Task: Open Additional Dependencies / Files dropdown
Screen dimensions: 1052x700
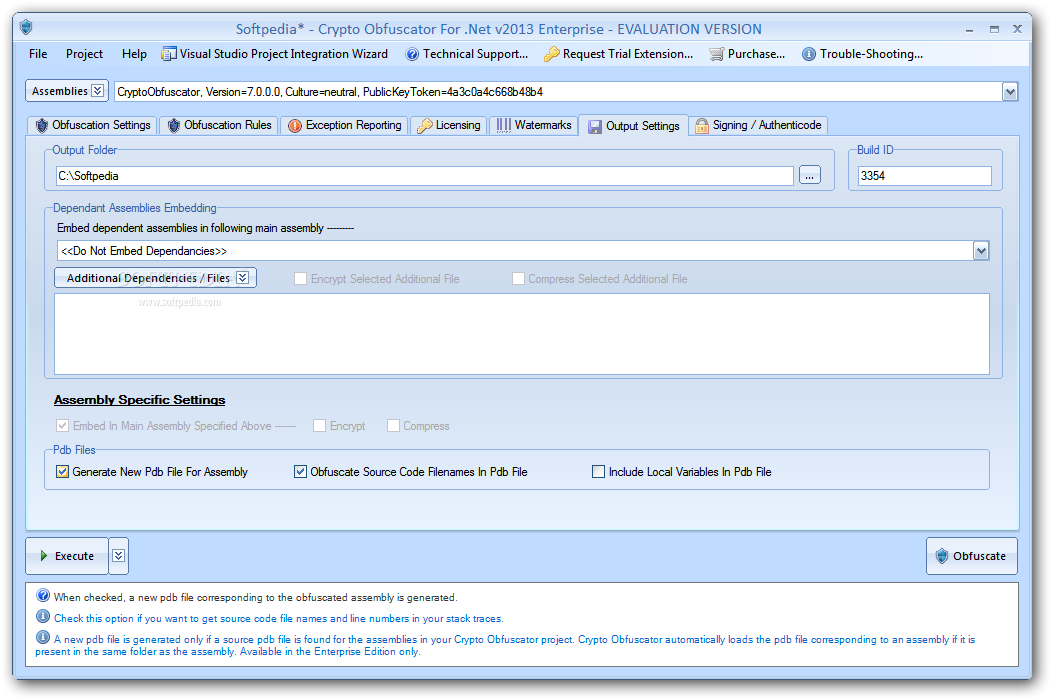Action: [x=155, y=278]
